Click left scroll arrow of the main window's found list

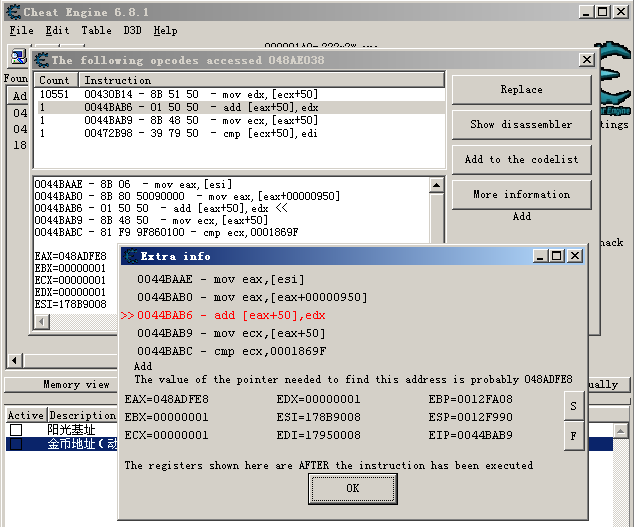click(x=15, y=360)
